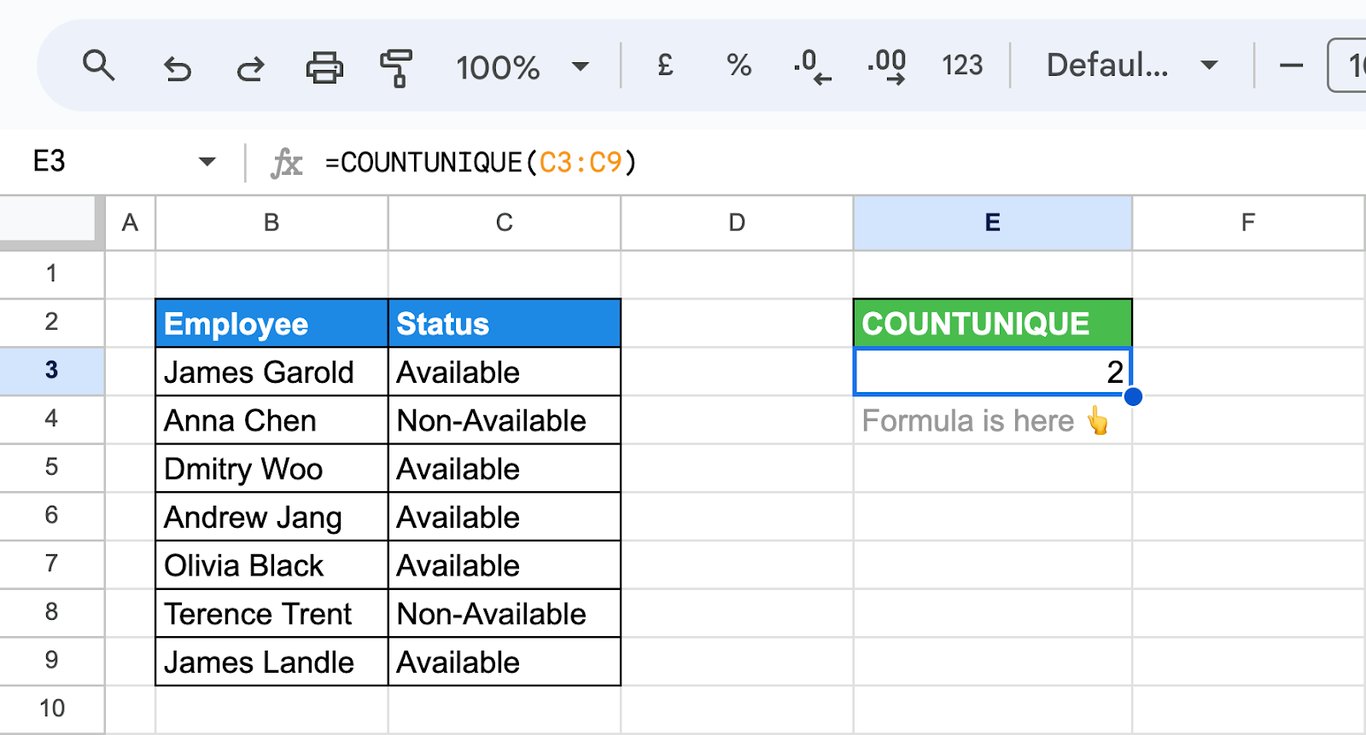This screenshot has height=735, width=1366.
Task: Open the Default font dropdown
Action: coord(1132,66)
